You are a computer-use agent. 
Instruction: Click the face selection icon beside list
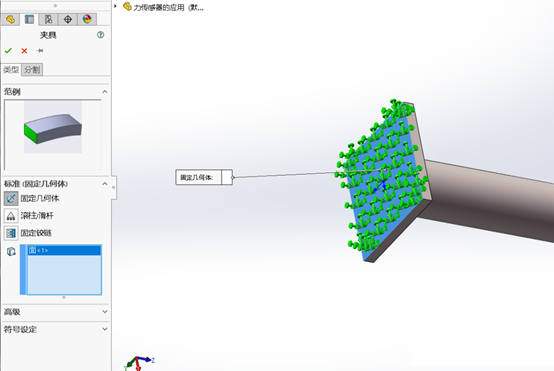[11, 252]
